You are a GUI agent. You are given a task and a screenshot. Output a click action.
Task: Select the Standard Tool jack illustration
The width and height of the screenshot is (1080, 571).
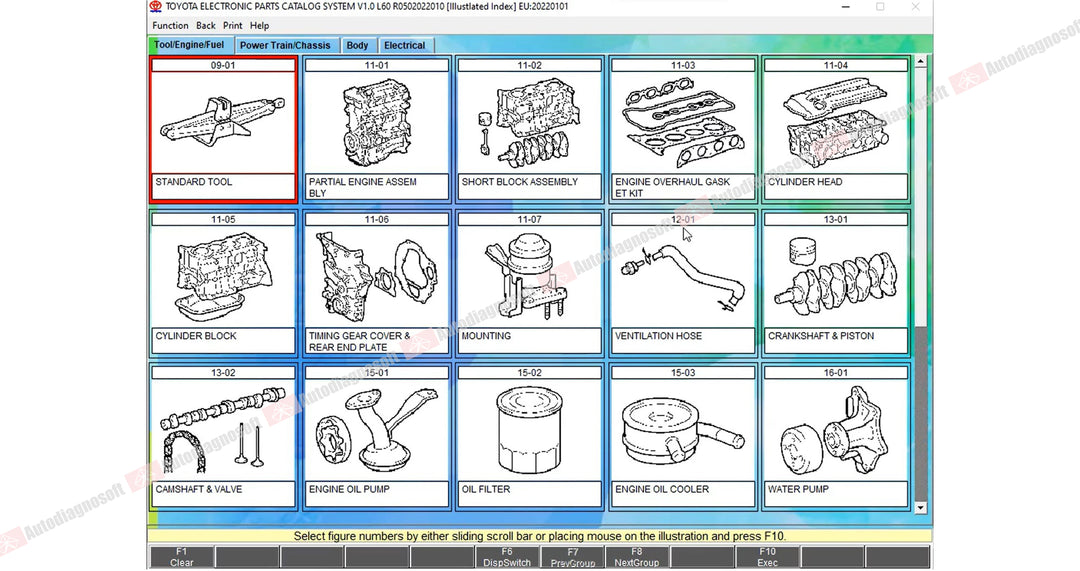223,123
